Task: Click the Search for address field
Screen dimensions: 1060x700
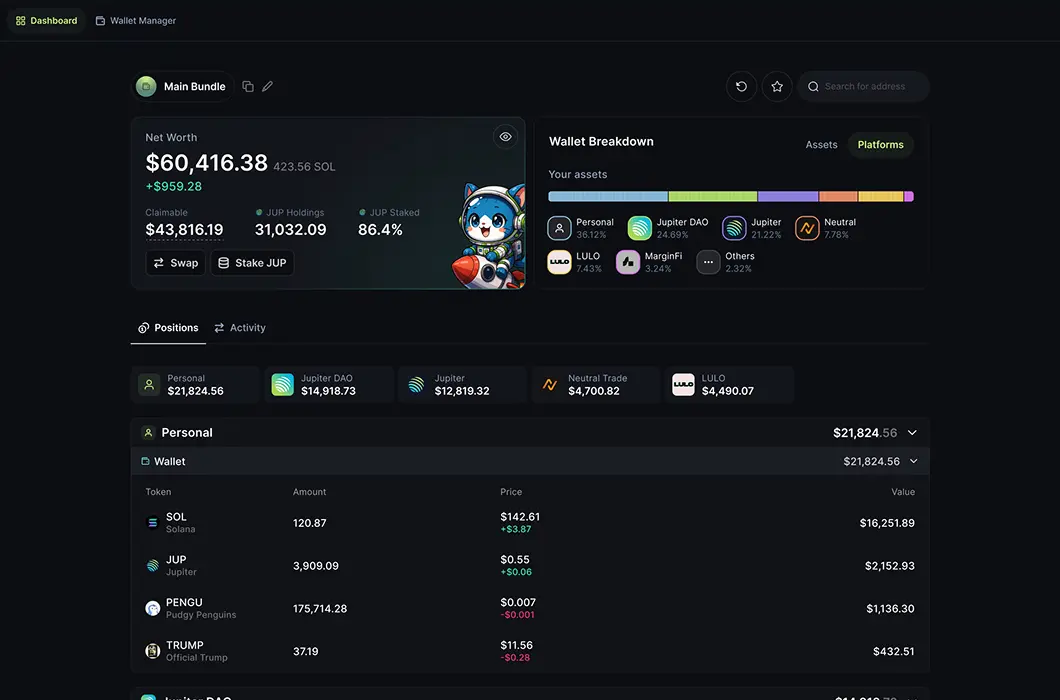Action: [863, 86]
